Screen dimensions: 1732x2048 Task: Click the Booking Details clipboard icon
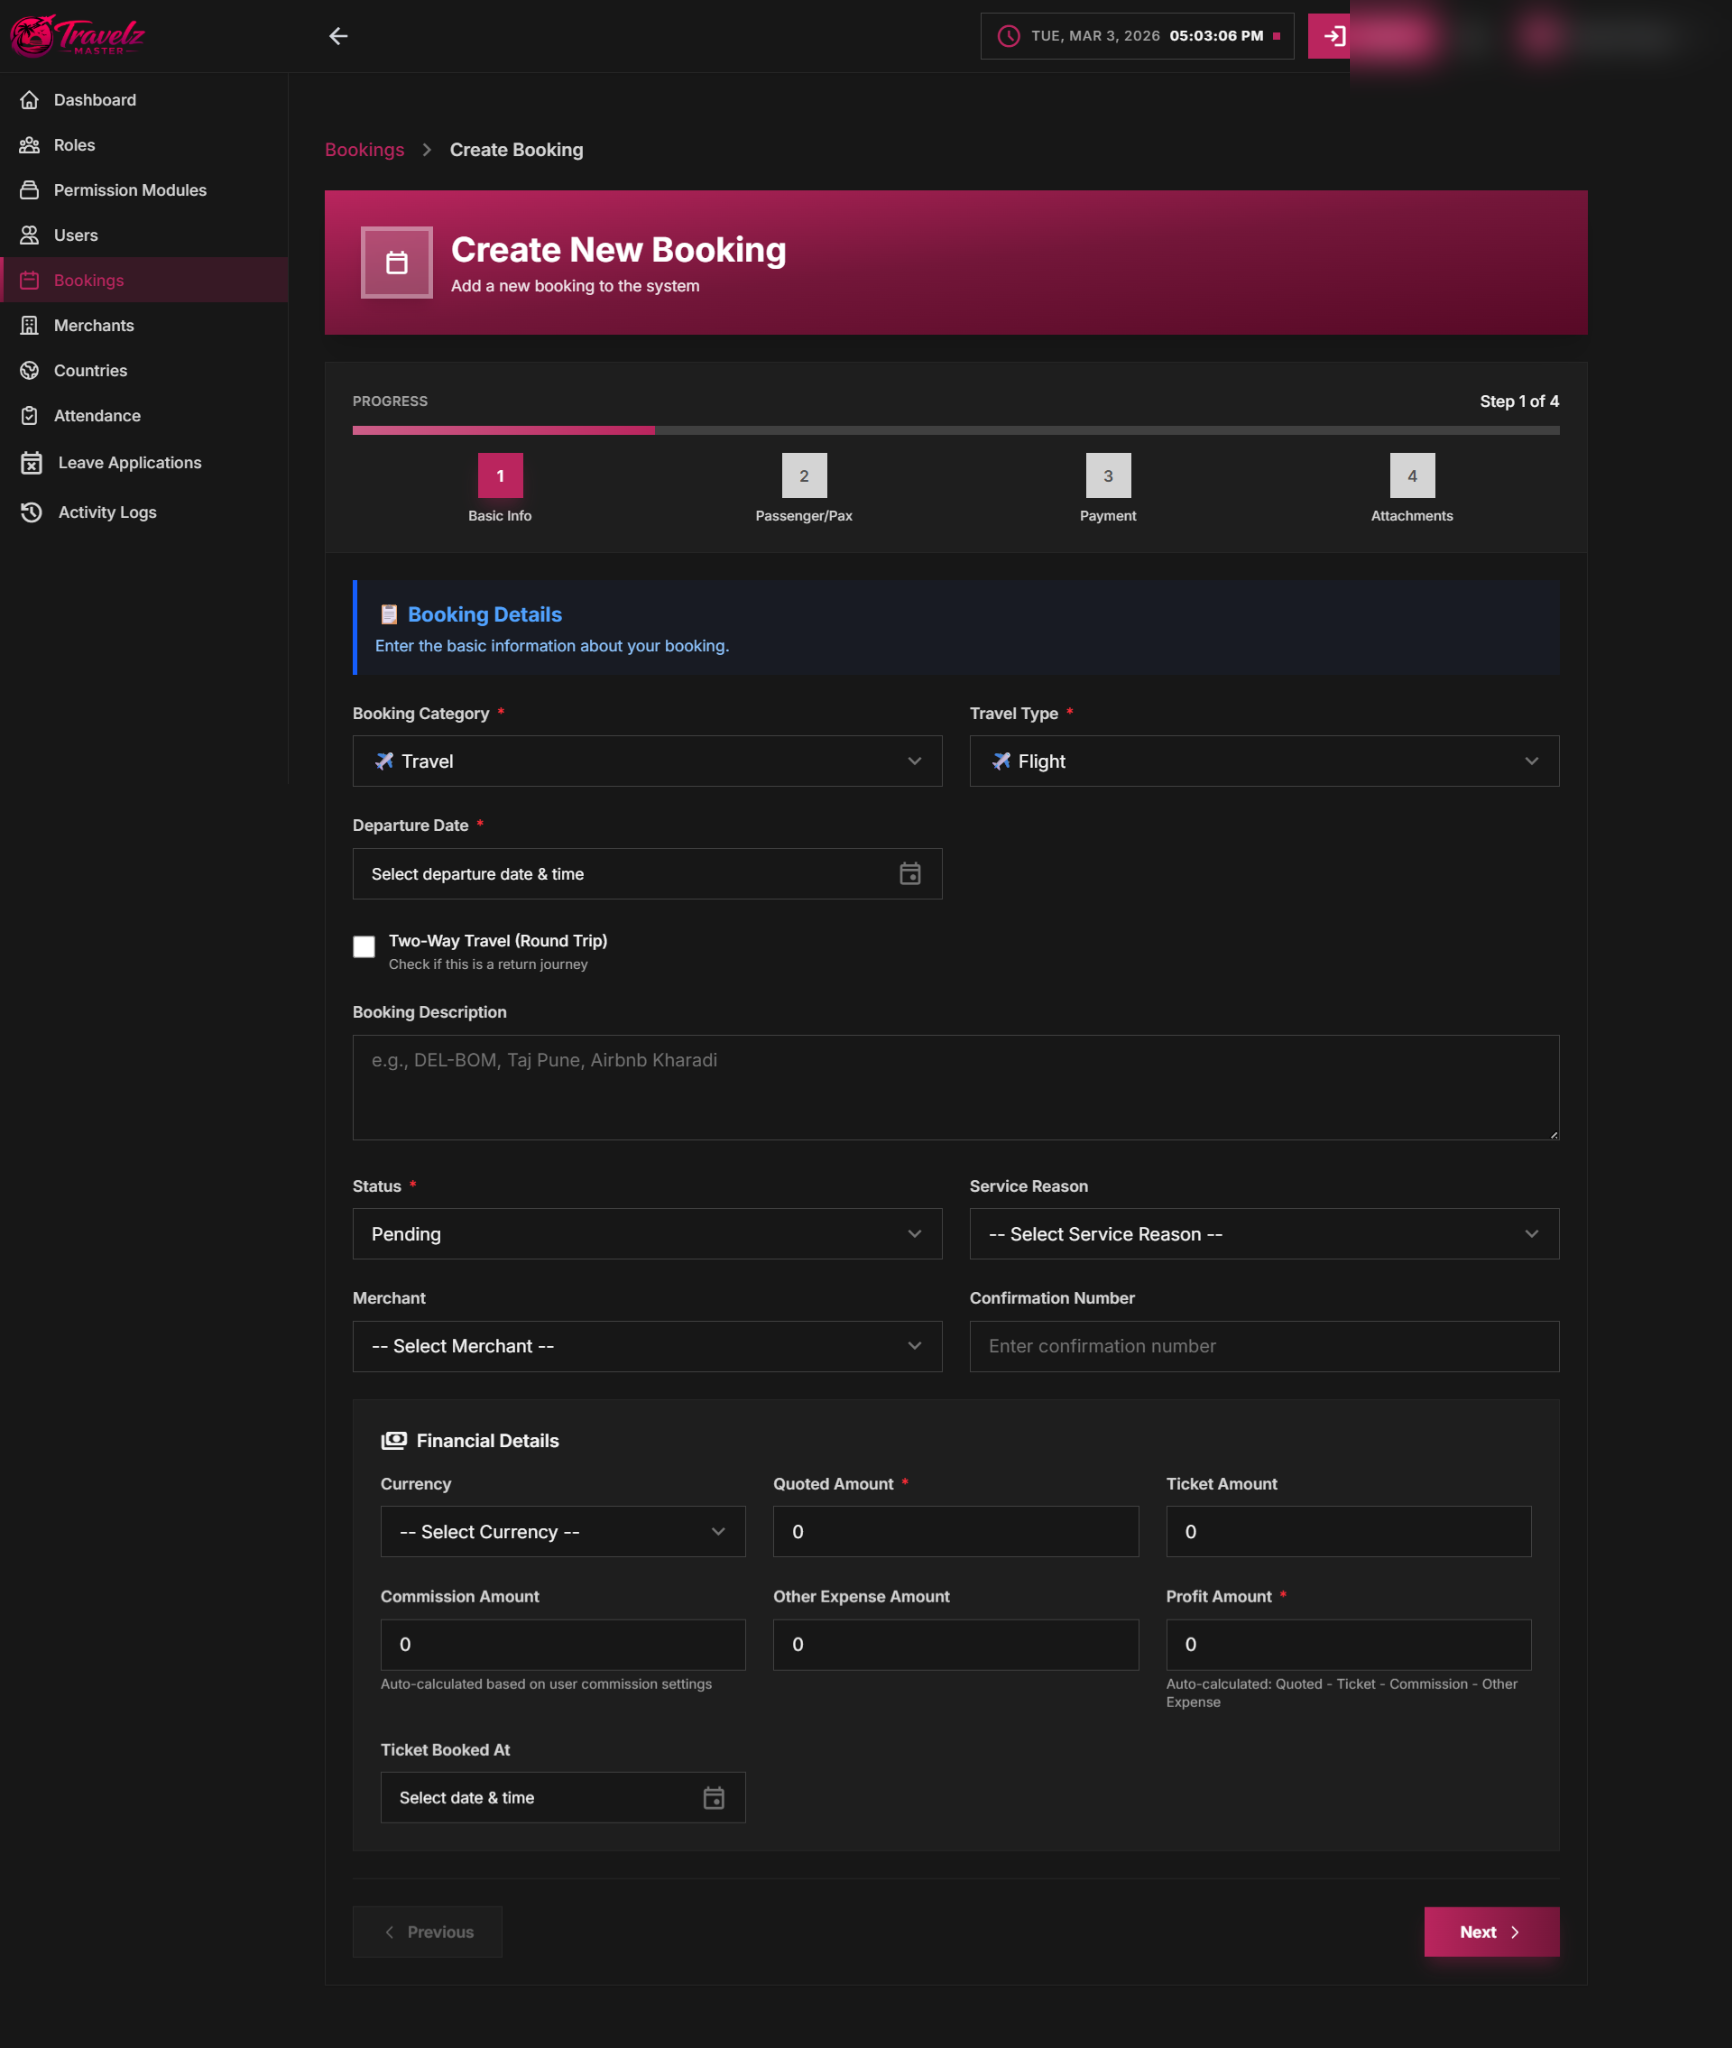389,614
